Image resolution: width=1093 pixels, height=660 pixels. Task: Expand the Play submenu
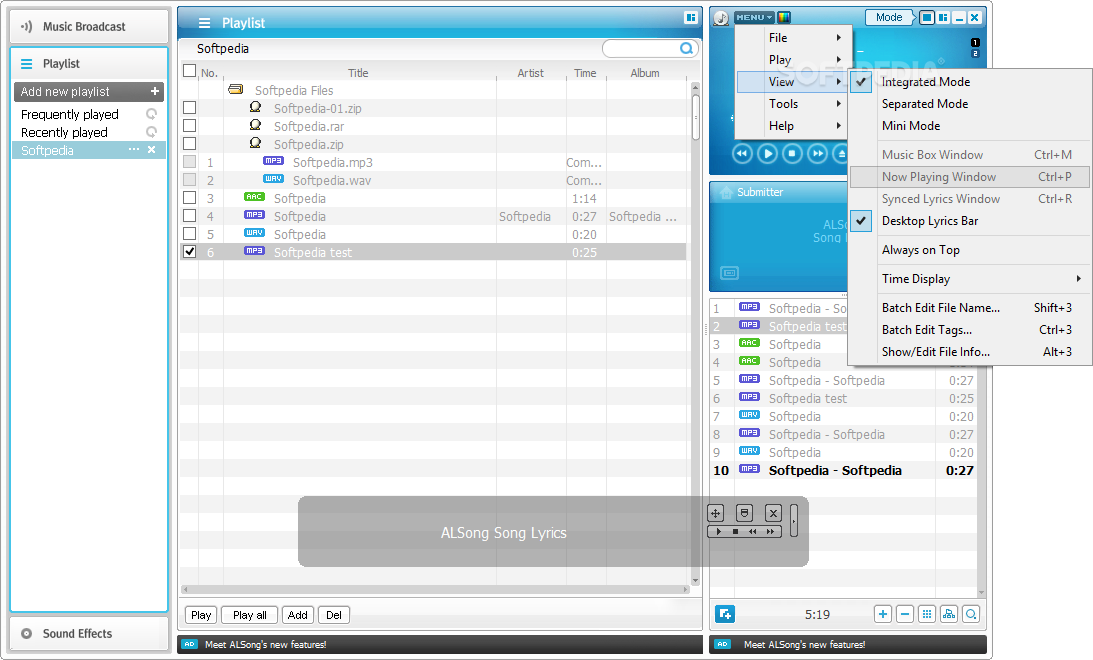click(x=792, y=60)
